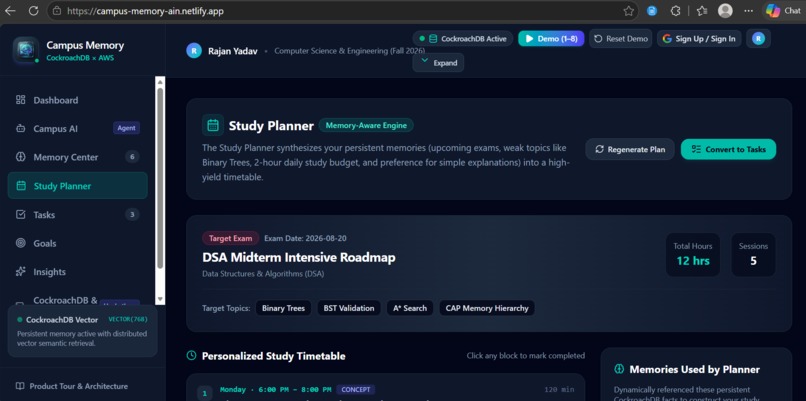Screen dimensions: 806x401
Task: Open Memory Center in sidebar
Action: [78, 157]
